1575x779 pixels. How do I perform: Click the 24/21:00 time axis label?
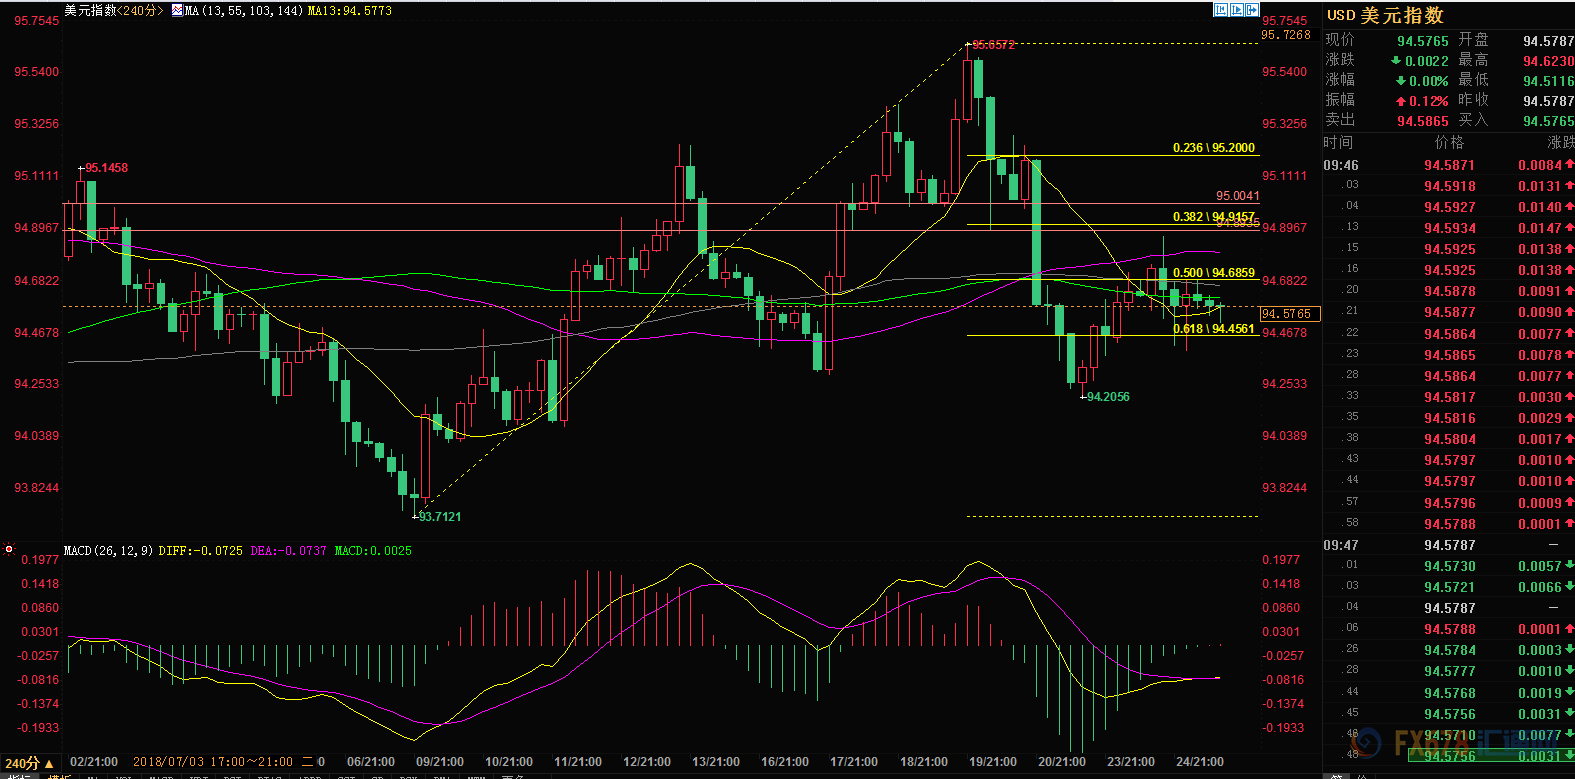tap(1200, 762)
